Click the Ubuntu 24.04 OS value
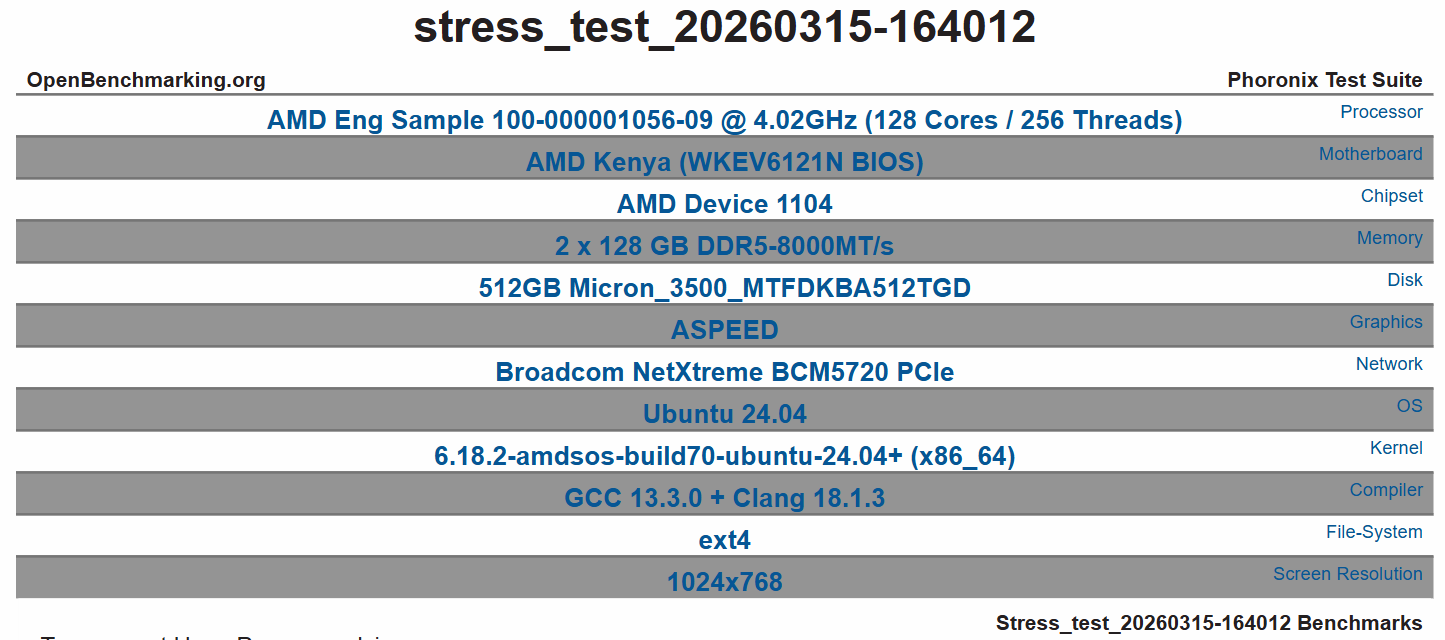Image resolution: width=1445 pixels, height=640 pixels. [x=725, y=414]
